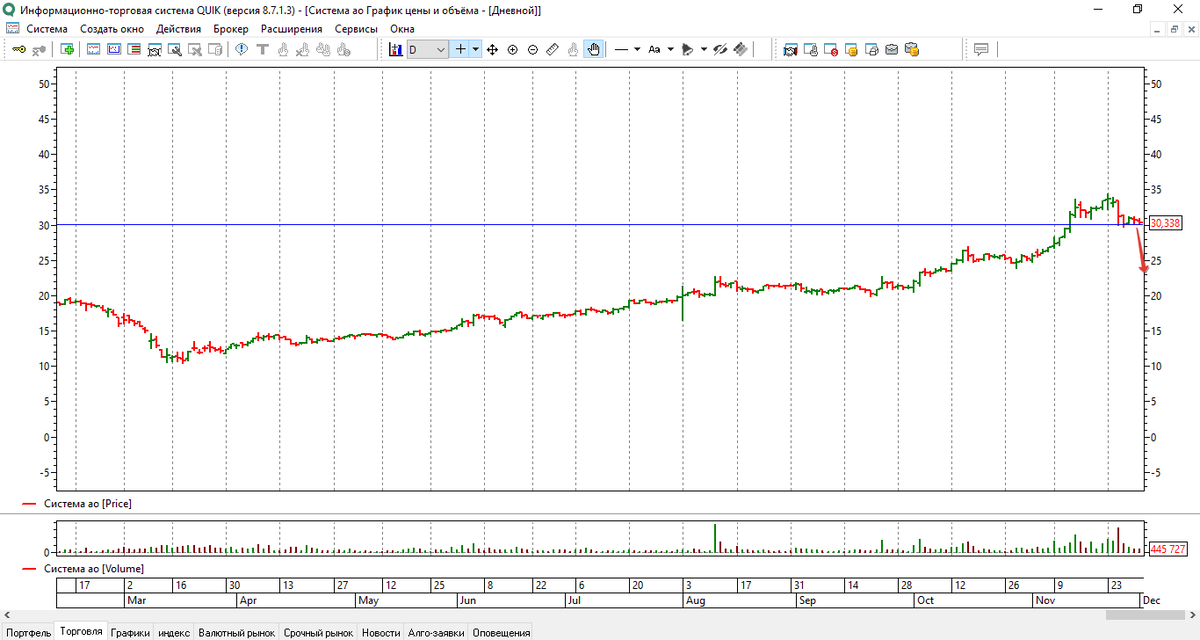The image size is (1200, 640).
Task: Switch to the Срочный рынок tab
Action: [318, 632]
